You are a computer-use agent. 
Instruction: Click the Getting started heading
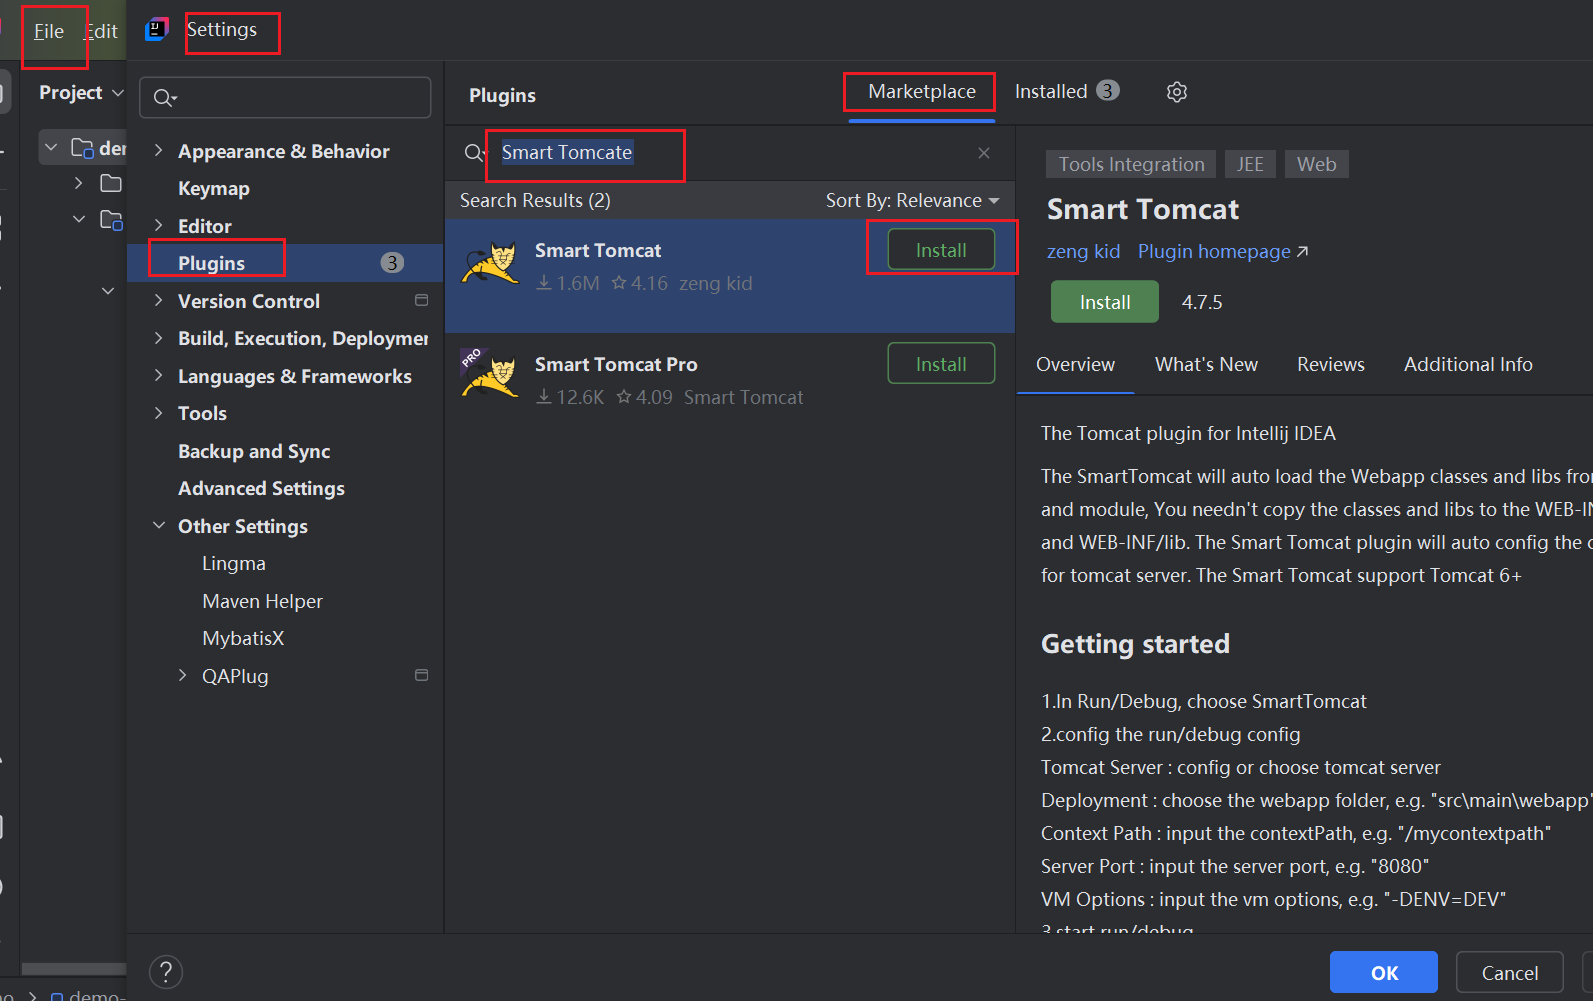pyautogui.click(x=1135, y=644)
